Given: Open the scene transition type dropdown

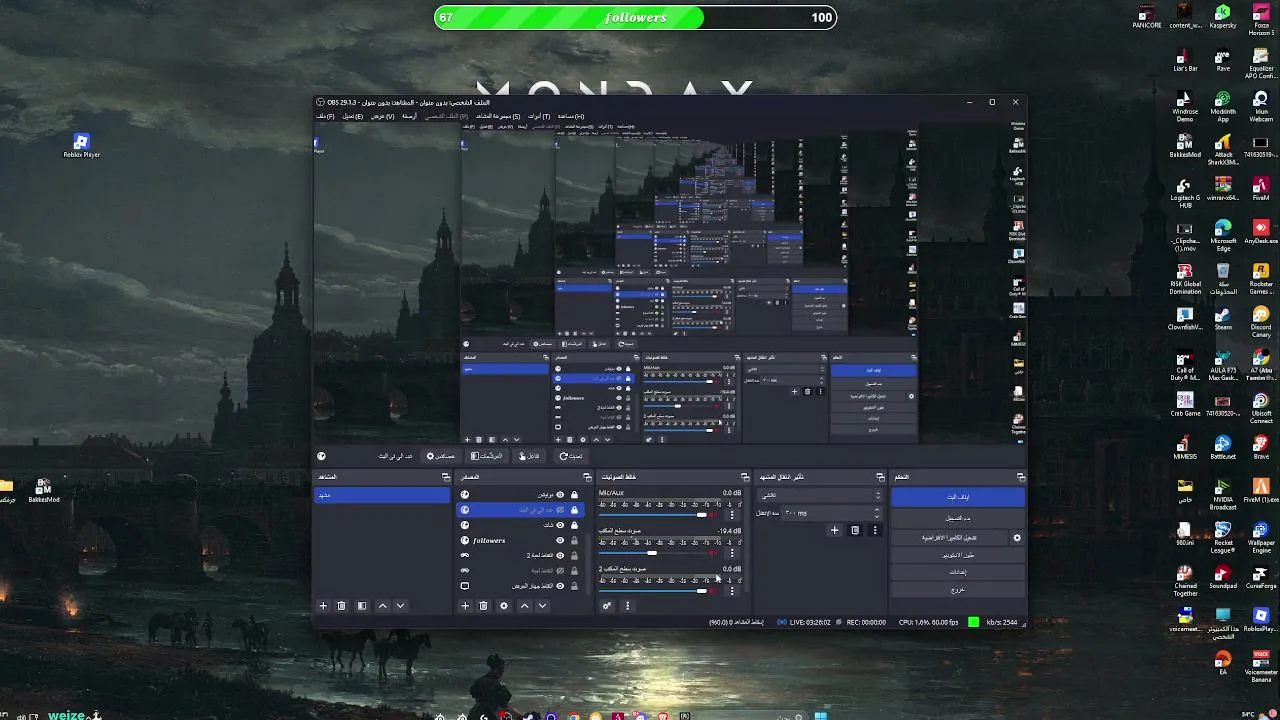Looking at the screenshot, I should (820, 495).
